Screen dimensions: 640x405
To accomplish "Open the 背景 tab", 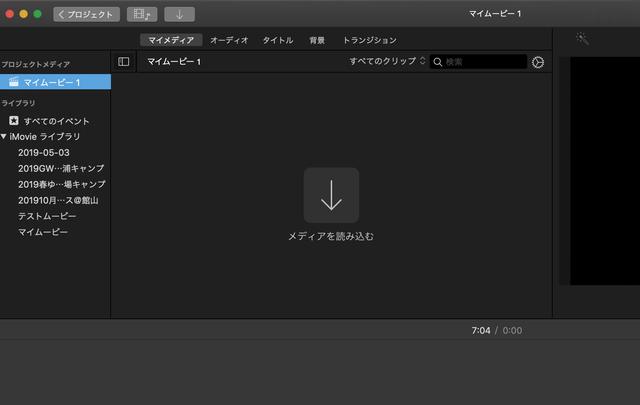I will tap(317, 40).
